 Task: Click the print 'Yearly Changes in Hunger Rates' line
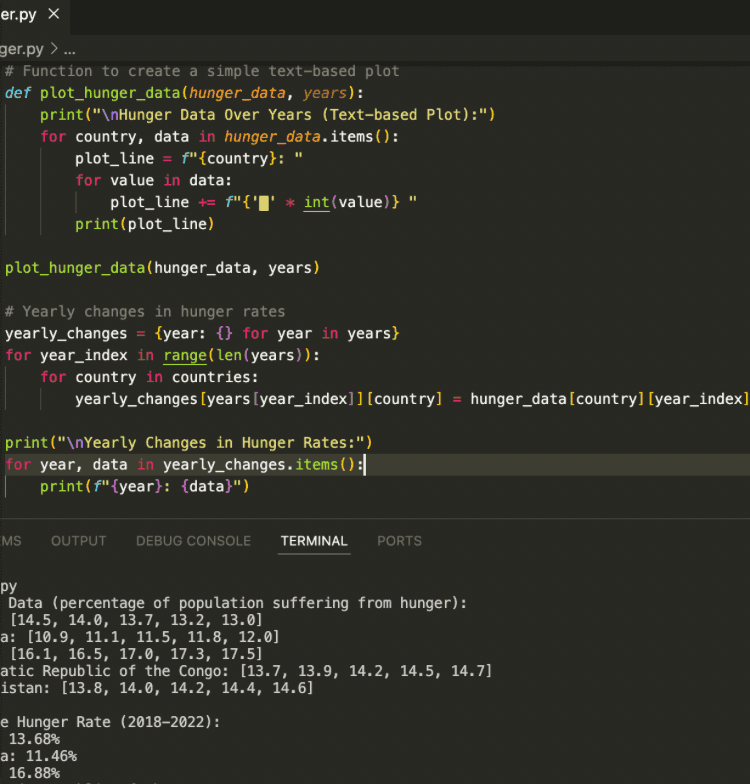coord(188,443)
